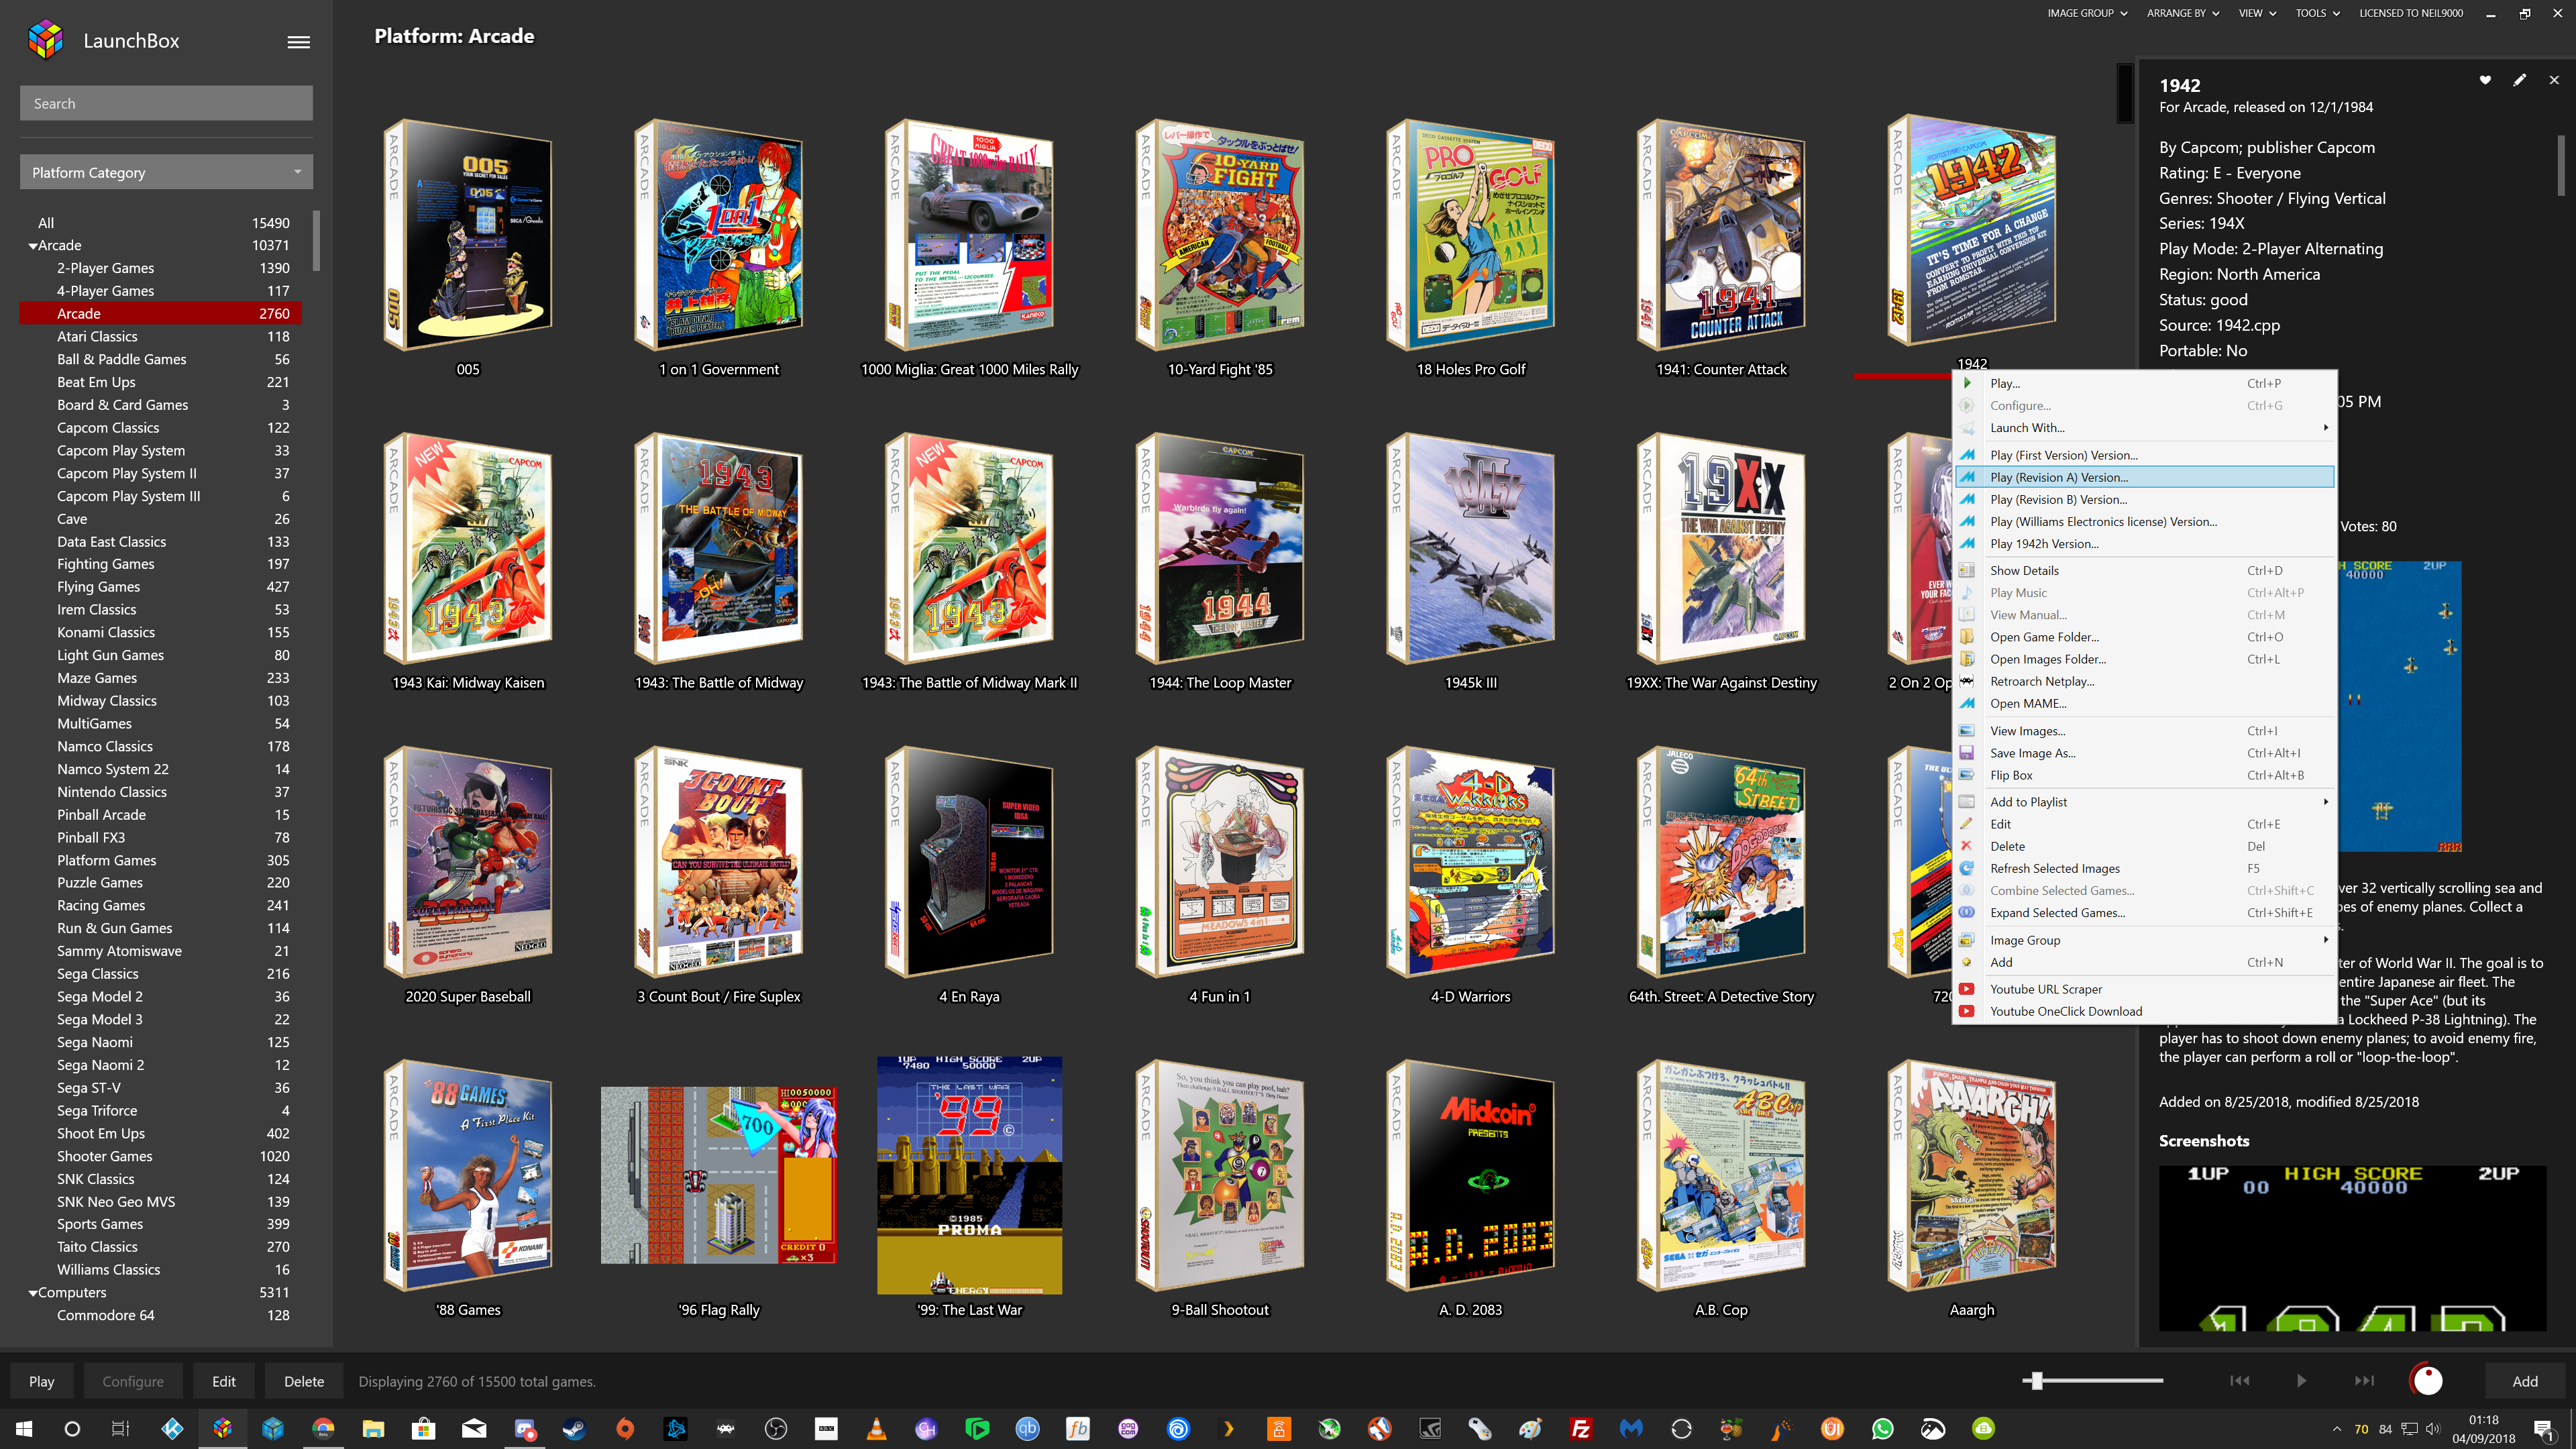
Task: Open the ARRANGE BY menu
Action: [2183, 13]
